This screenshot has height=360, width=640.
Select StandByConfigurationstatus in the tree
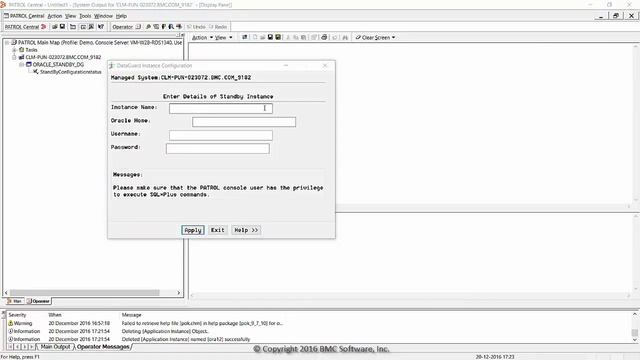71,72
